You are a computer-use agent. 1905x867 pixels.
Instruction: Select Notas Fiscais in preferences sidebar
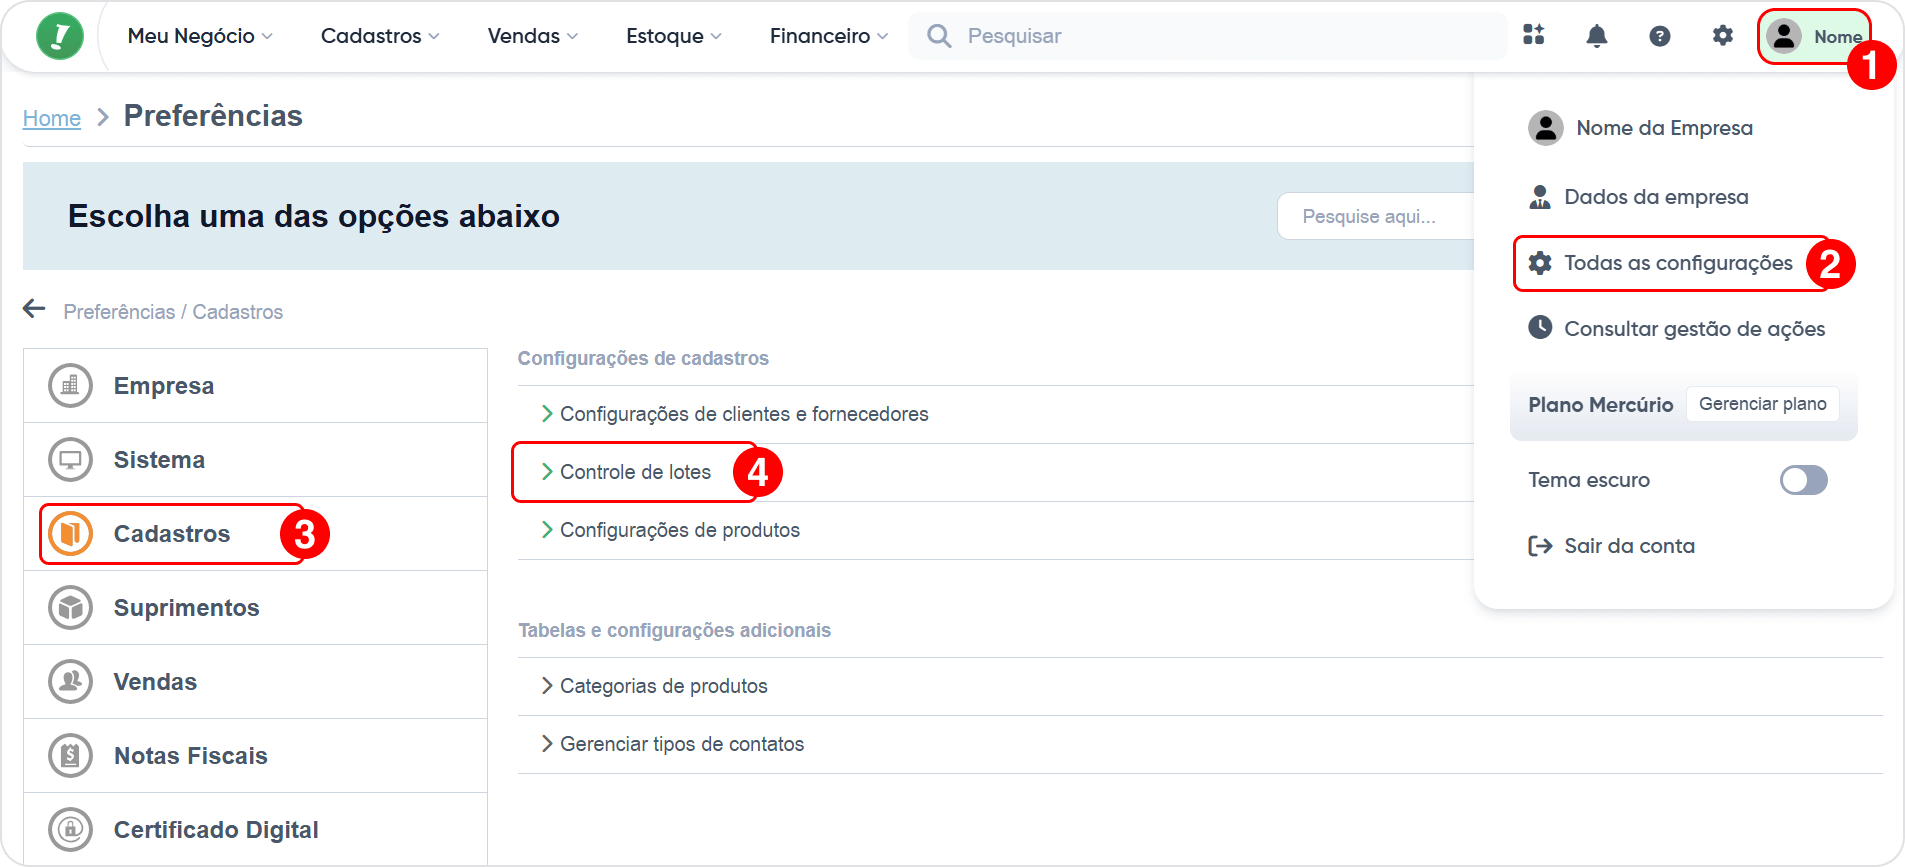tap(255, 755)
